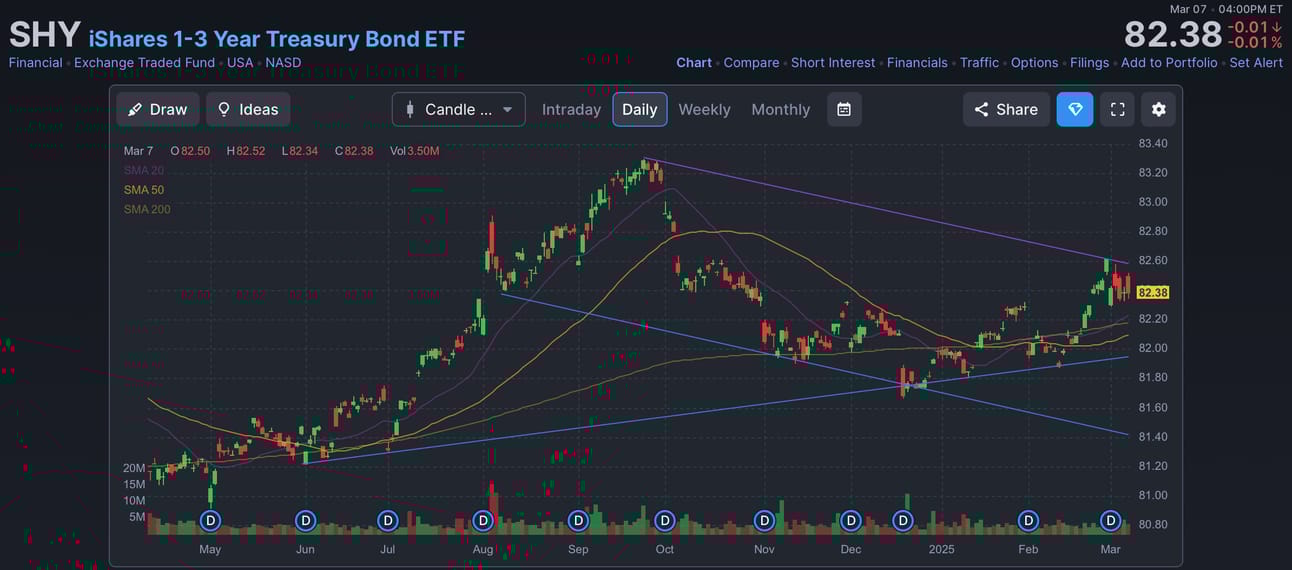Click the Vol 3.50M readout
The height and width of the screenshot is (570, 1292).
415,151
